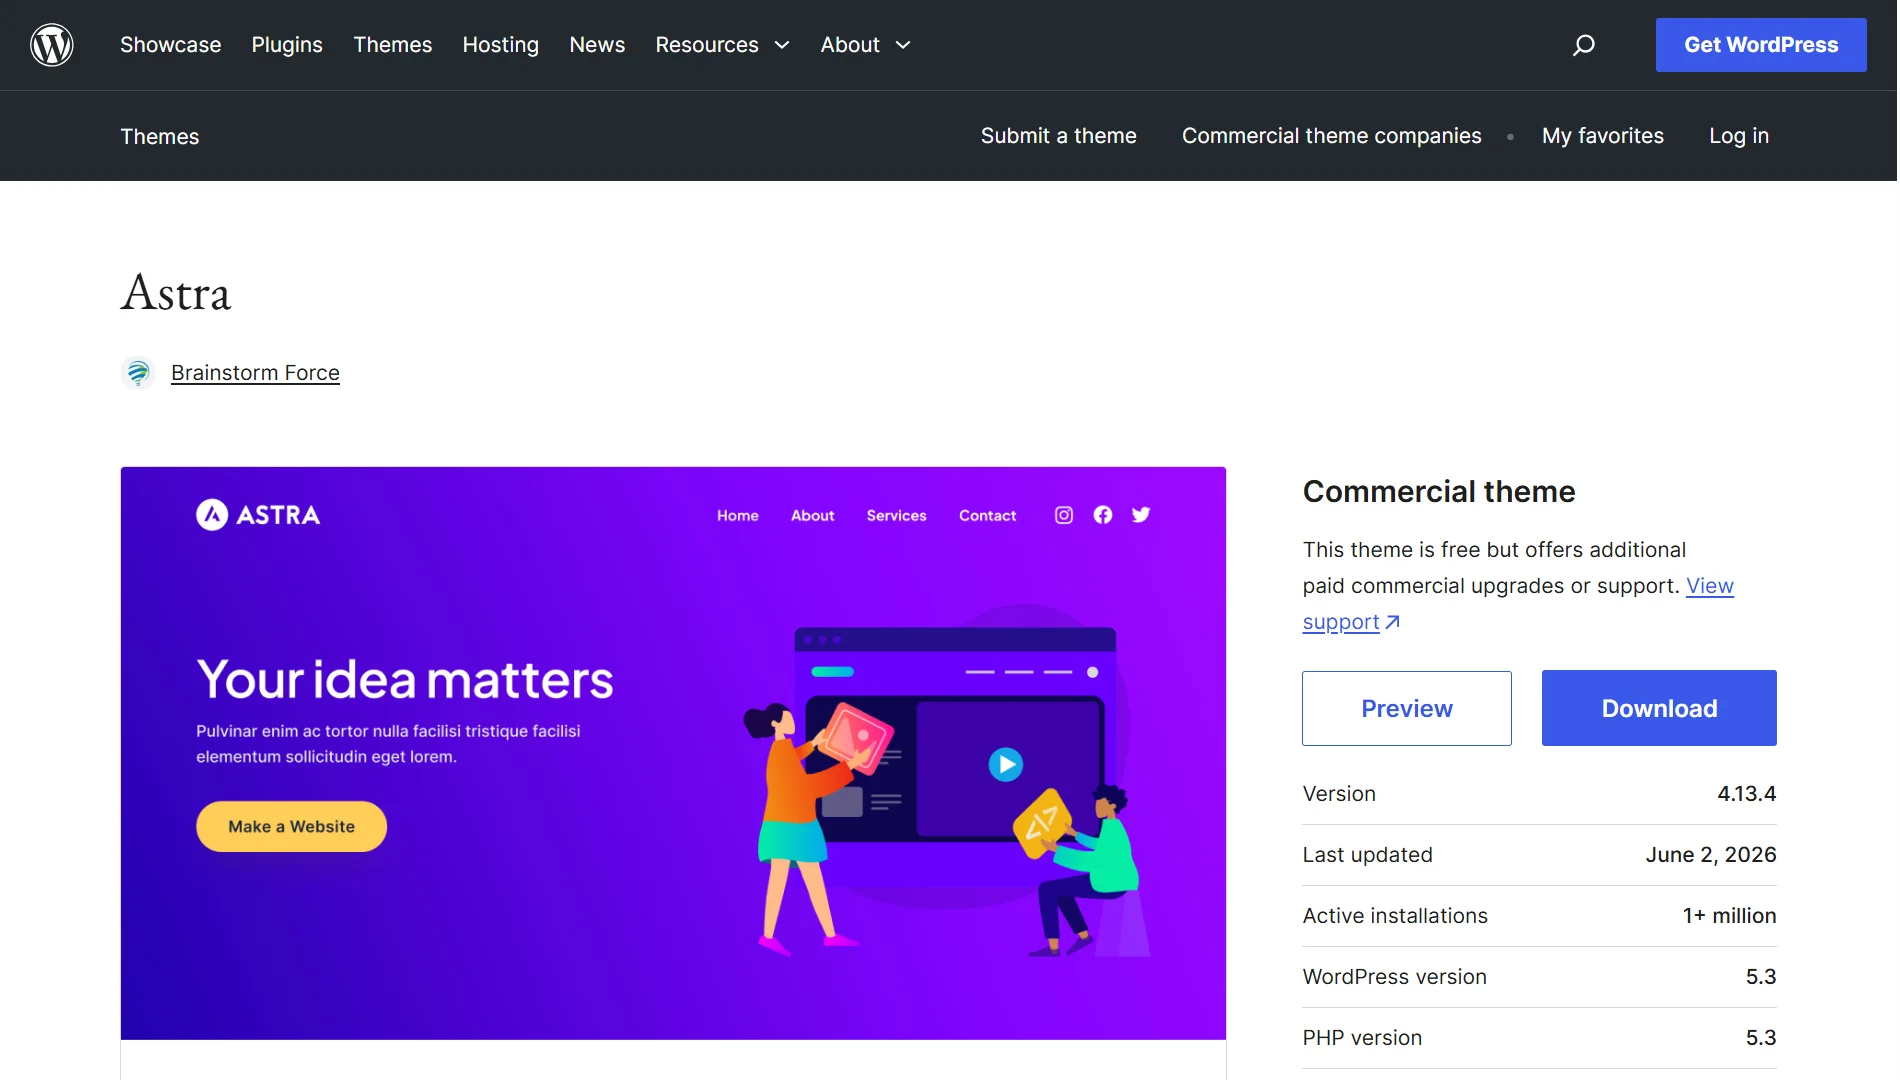Expand the About dropdown menu

[865, 45]
